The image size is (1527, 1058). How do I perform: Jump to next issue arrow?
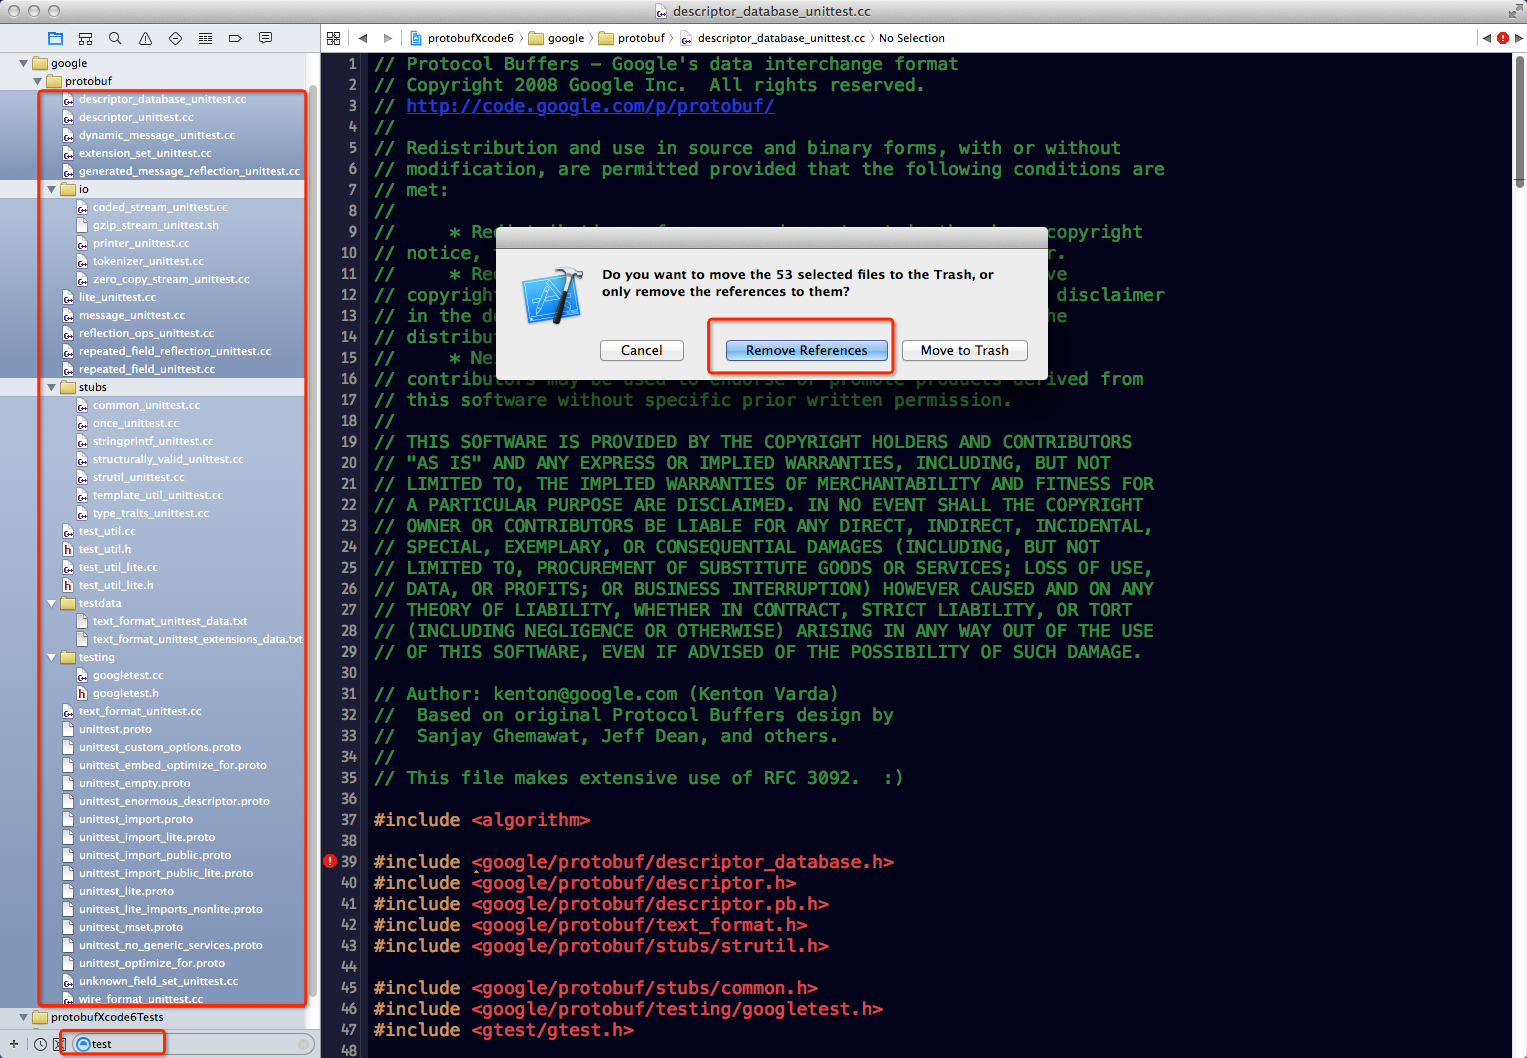pyautogui.click(x=1519, y=38)
